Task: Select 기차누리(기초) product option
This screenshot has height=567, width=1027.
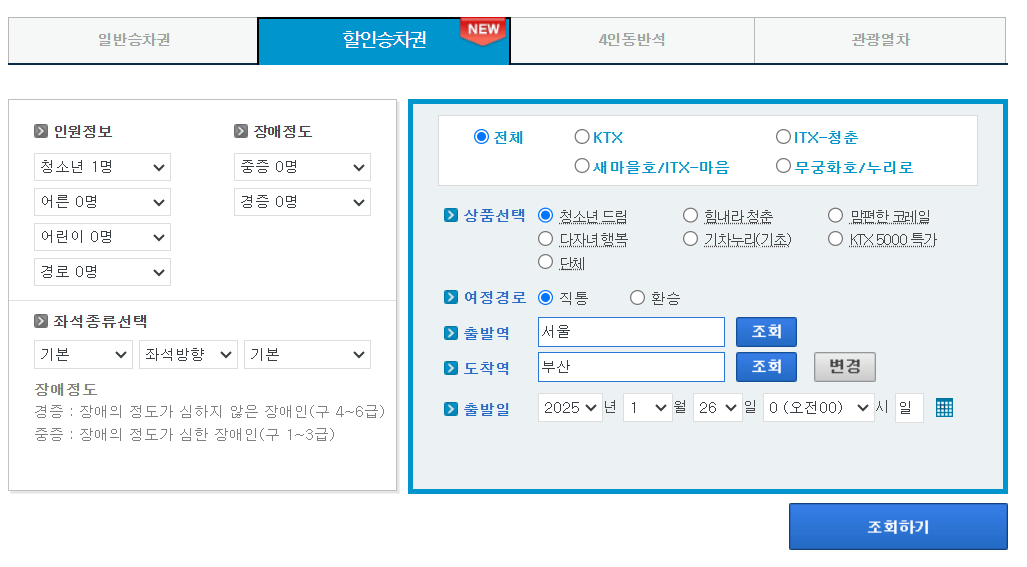Action: pos(690,239)
